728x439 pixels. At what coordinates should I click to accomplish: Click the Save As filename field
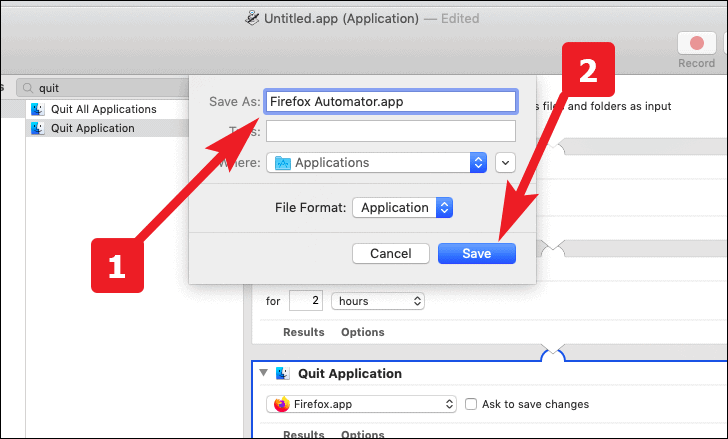(390, 102)
